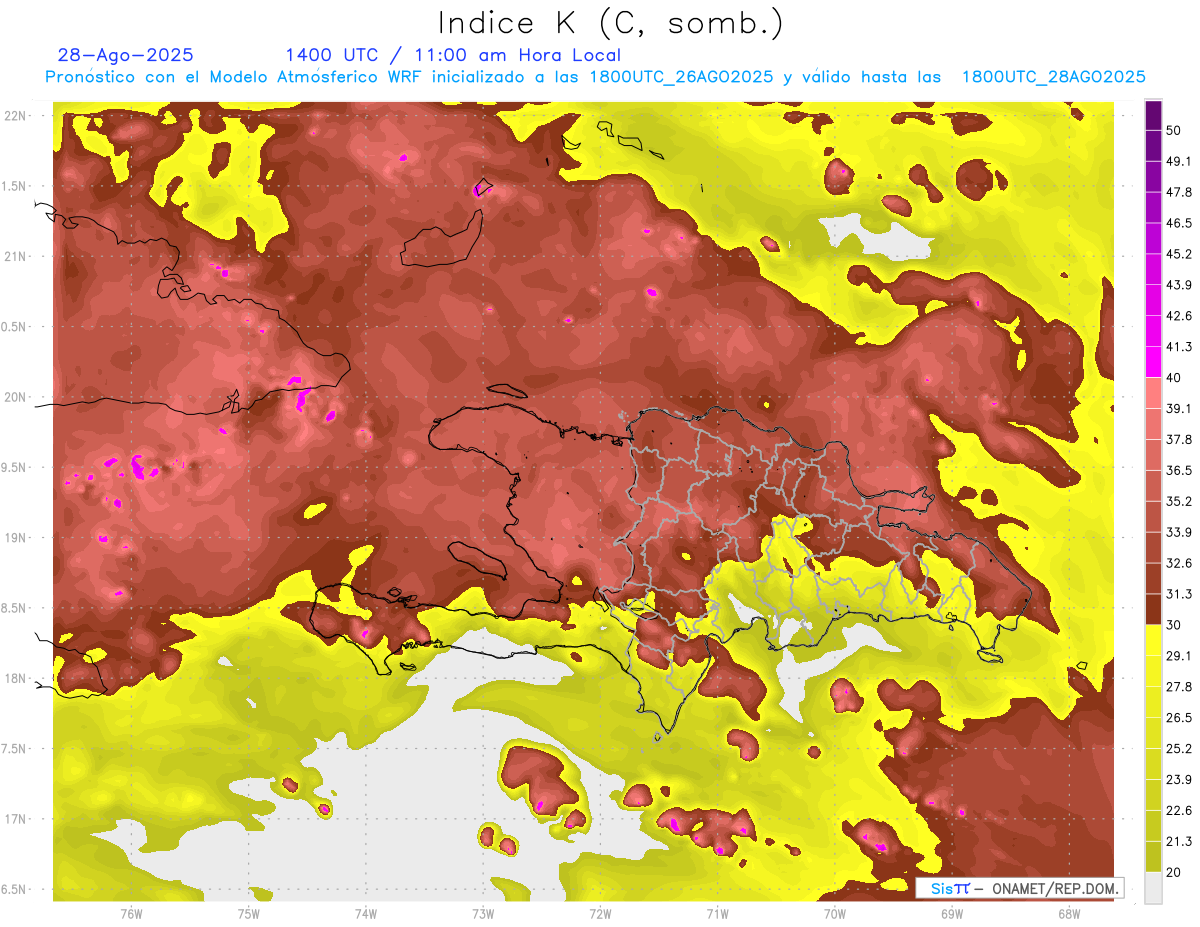Click the "19N" latitude axis label
This screenshot has width=1200, height=927.
(x=16, y=538)
